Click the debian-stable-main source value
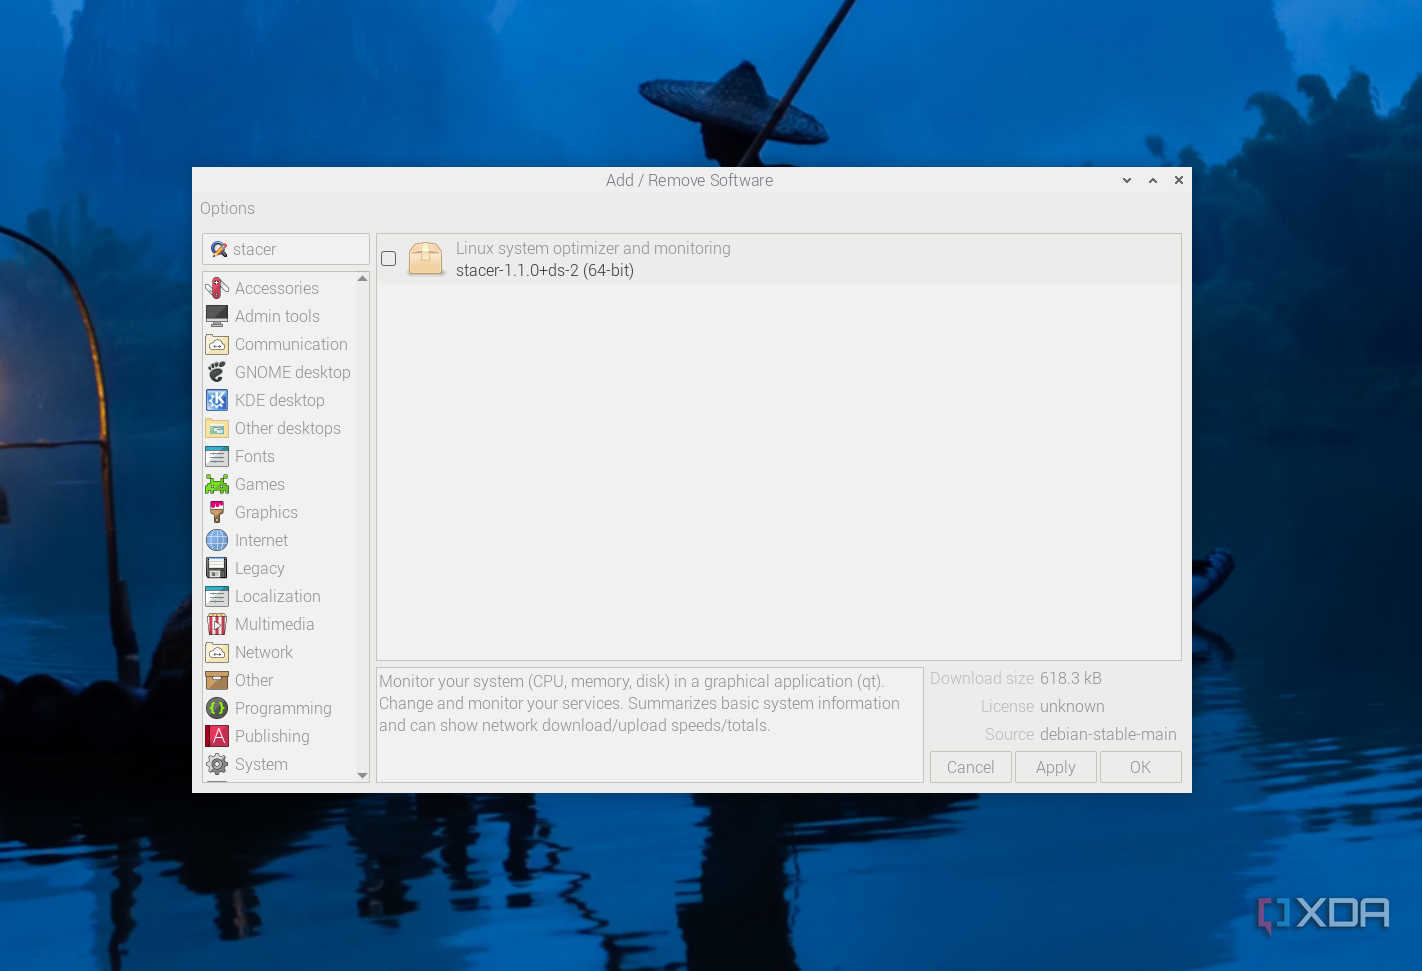The height and width of the screenshot is (971, 1422). [x=1108, y=734]
